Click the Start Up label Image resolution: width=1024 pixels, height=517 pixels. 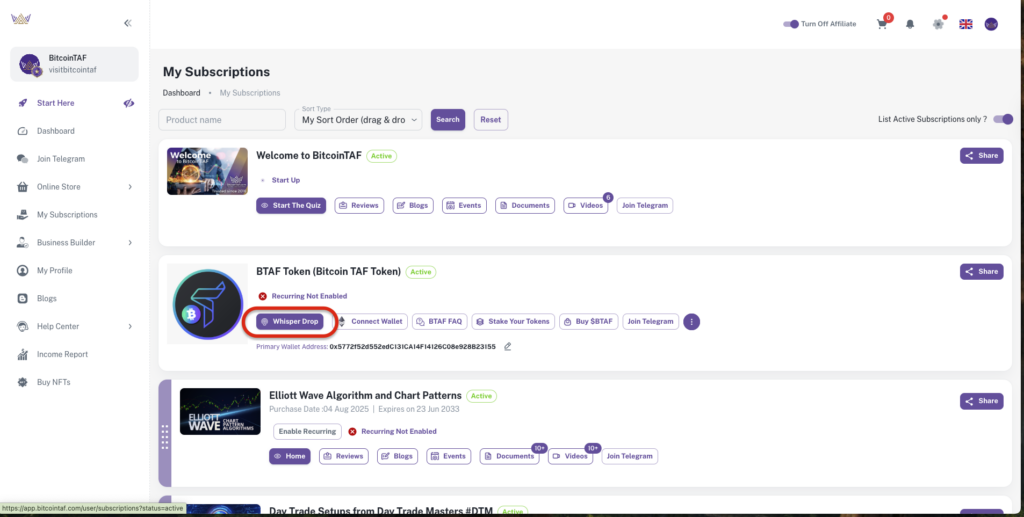[285, 180]
